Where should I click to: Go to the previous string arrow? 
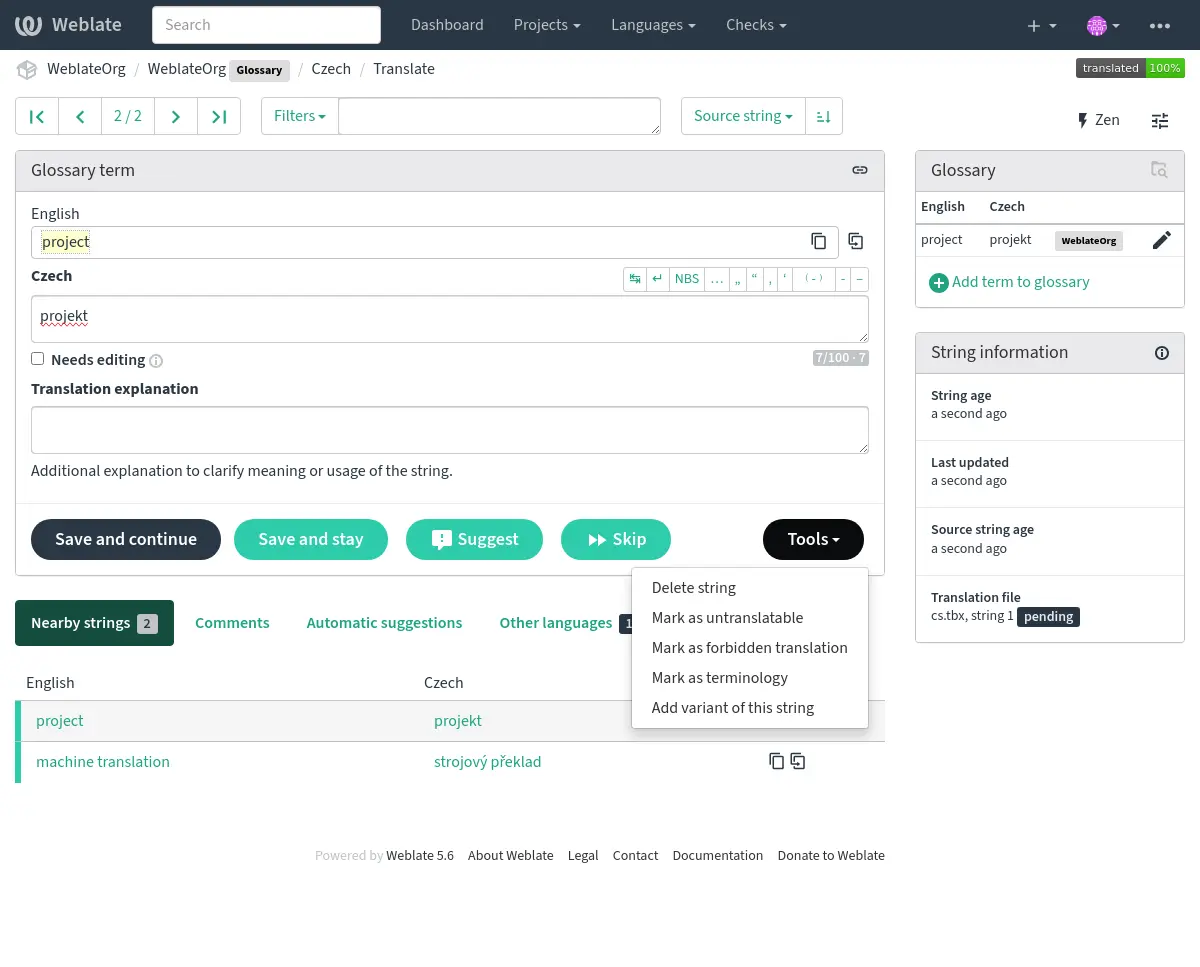[80, 116]
